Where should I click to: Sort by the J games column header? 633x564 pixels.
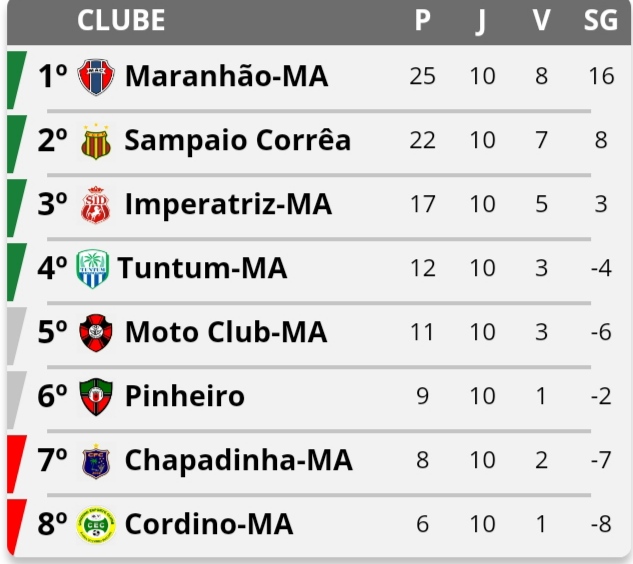point(482,21)
